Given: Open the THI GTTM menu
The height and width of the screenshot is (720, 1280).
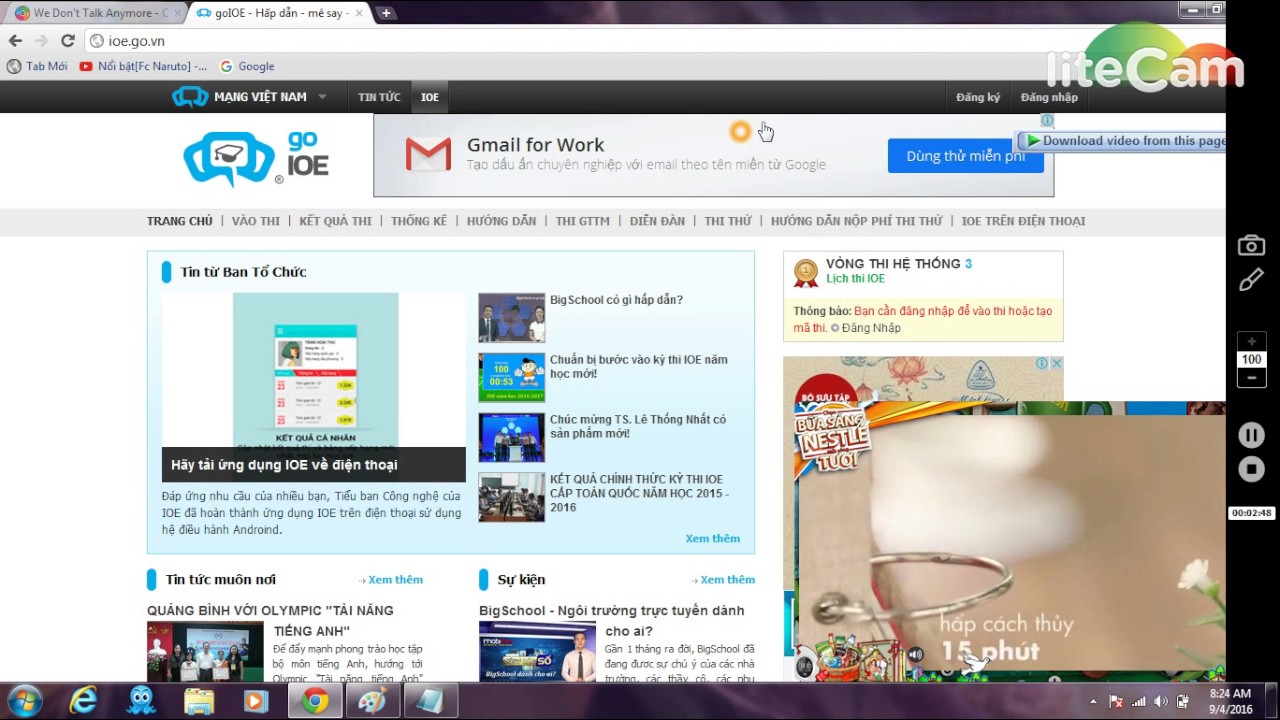Looking at the screenshot, I should [x=582, y=221].
